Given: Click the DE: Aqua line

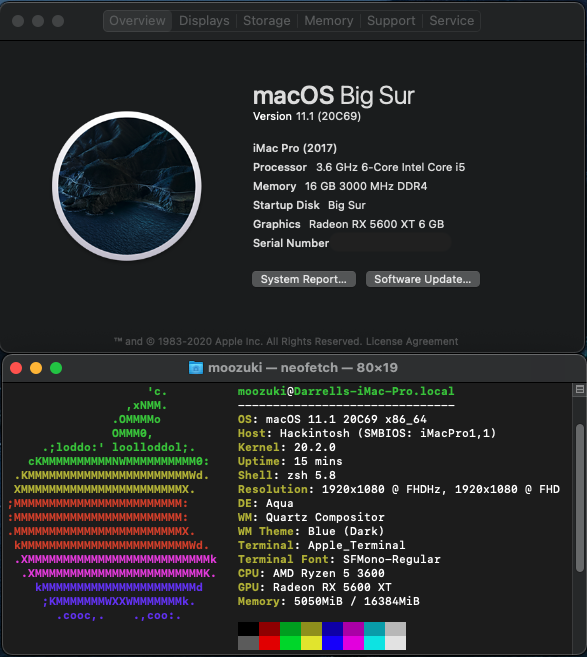Looking at the screenshot, I should point(266,503).
